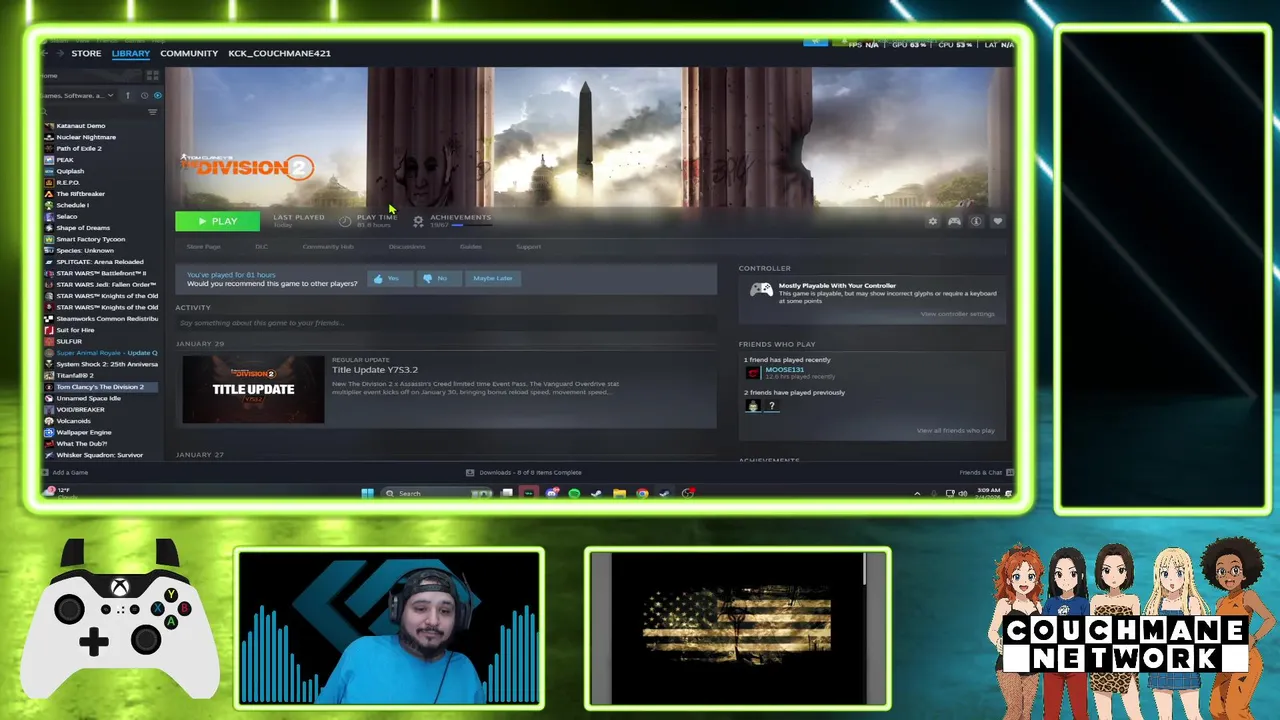The height and width of the screenshot is (720, 1280).
Task: Select Whisker Squadron: Survivor in library
Action: [100, 455]
